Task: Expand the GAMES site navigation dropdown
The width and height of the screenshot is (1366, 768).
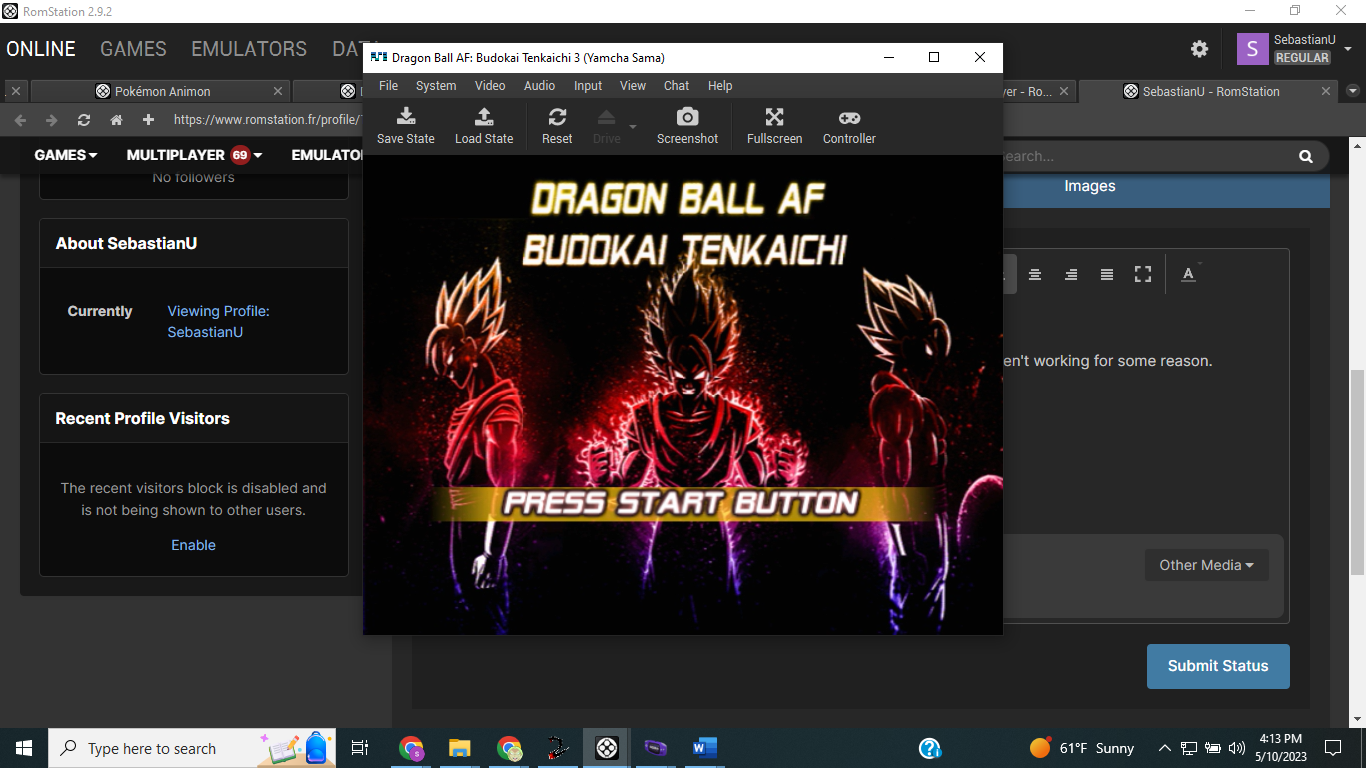Action: [x=66, y=155]
